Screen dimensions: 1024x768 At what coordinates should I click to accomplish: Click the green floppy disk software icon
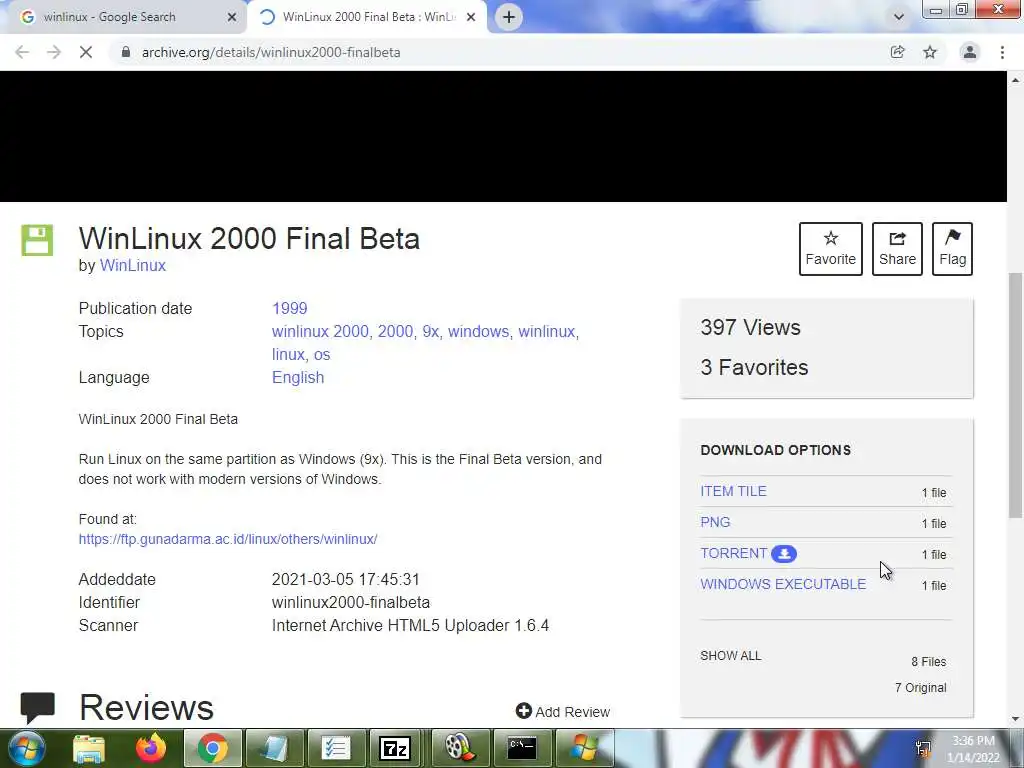coord(37,240)
